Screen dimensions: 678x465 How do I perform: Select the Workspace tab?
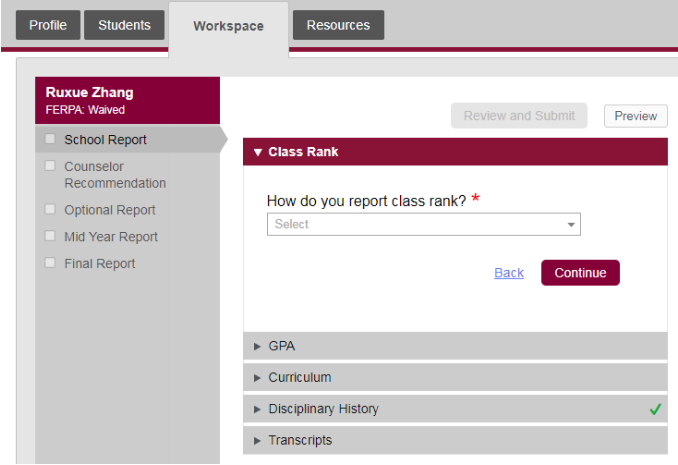point(228,26)
